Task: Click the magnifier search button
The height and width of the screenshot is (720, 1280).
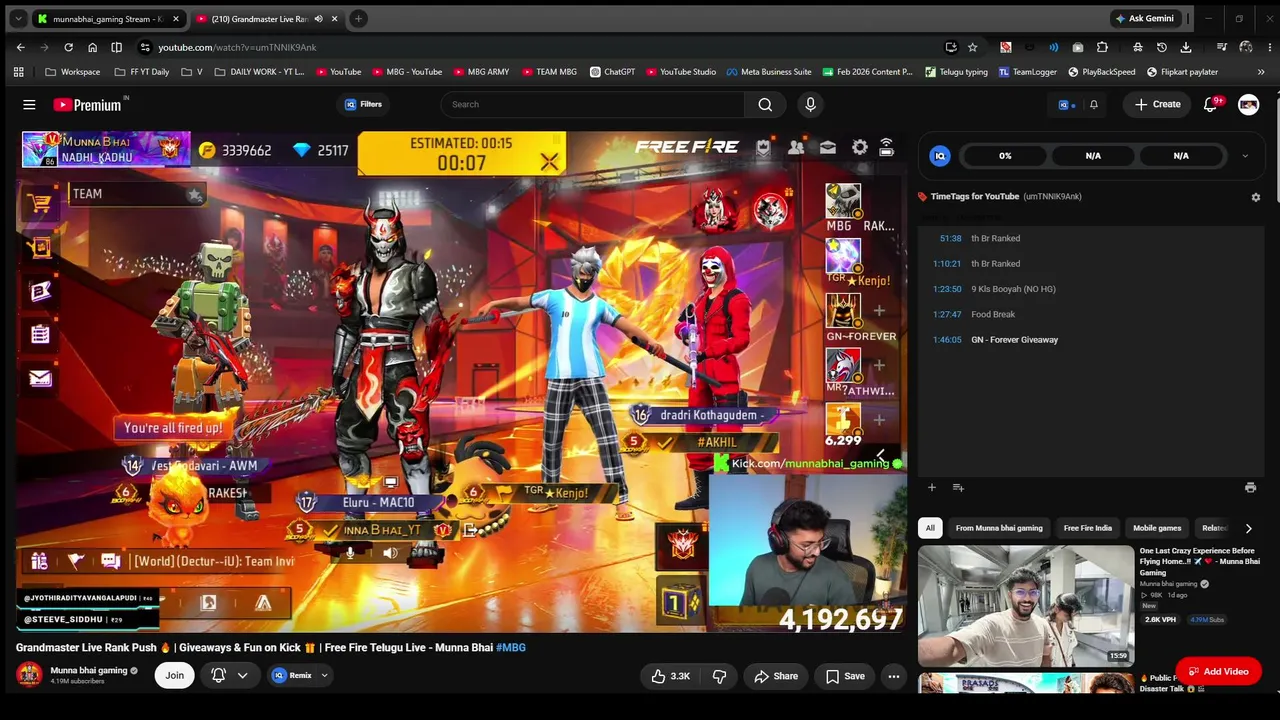Action: coord(765,104)
